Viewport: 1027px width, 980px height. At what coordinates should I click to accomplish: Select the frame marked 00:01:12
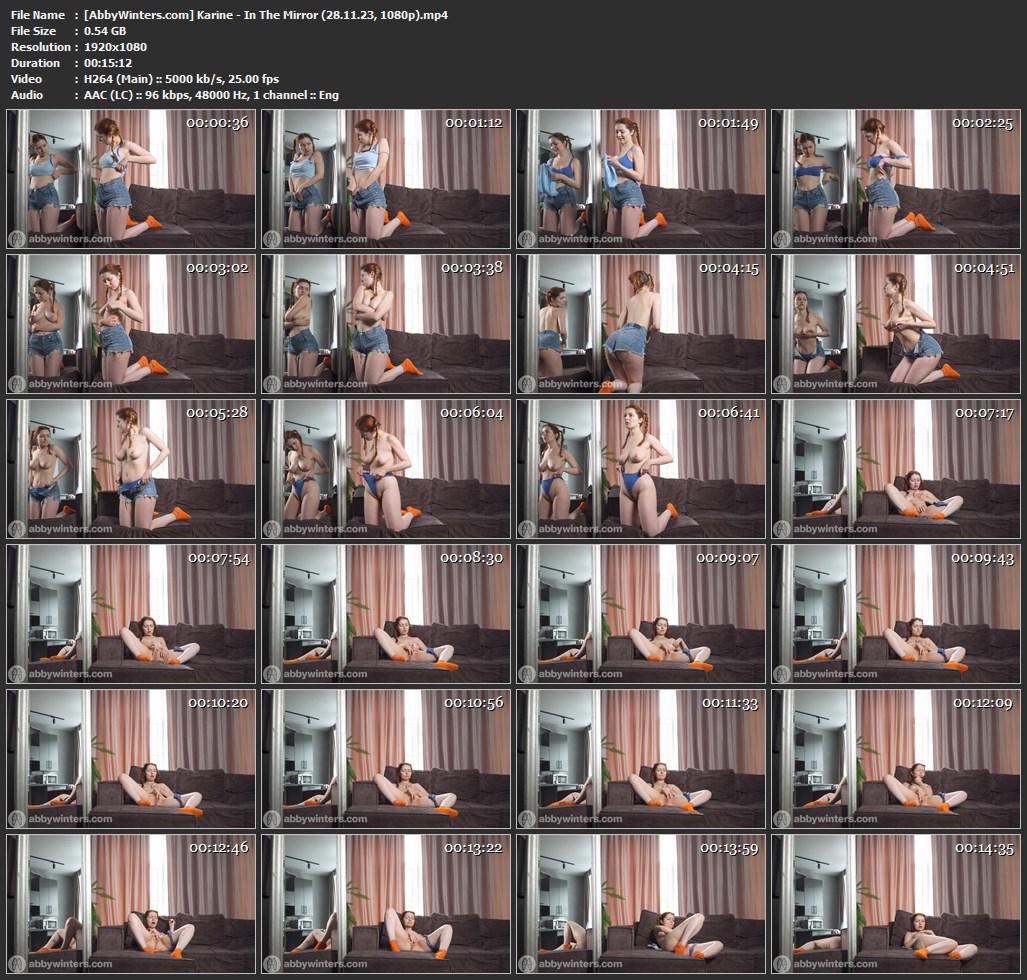387,179
